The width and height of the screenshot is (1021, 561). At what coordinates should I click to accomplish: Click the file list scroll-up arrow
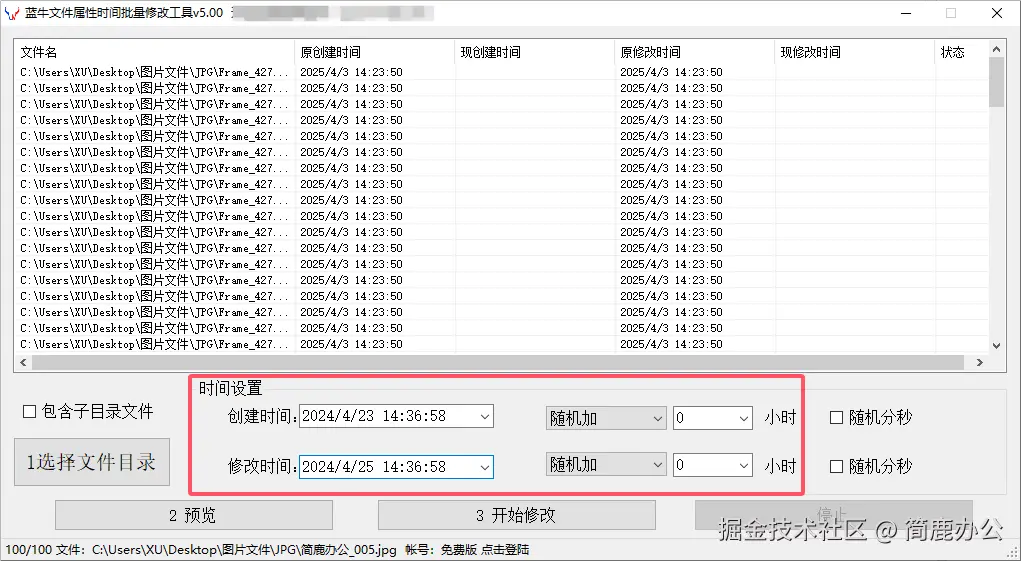click(996, 49)
